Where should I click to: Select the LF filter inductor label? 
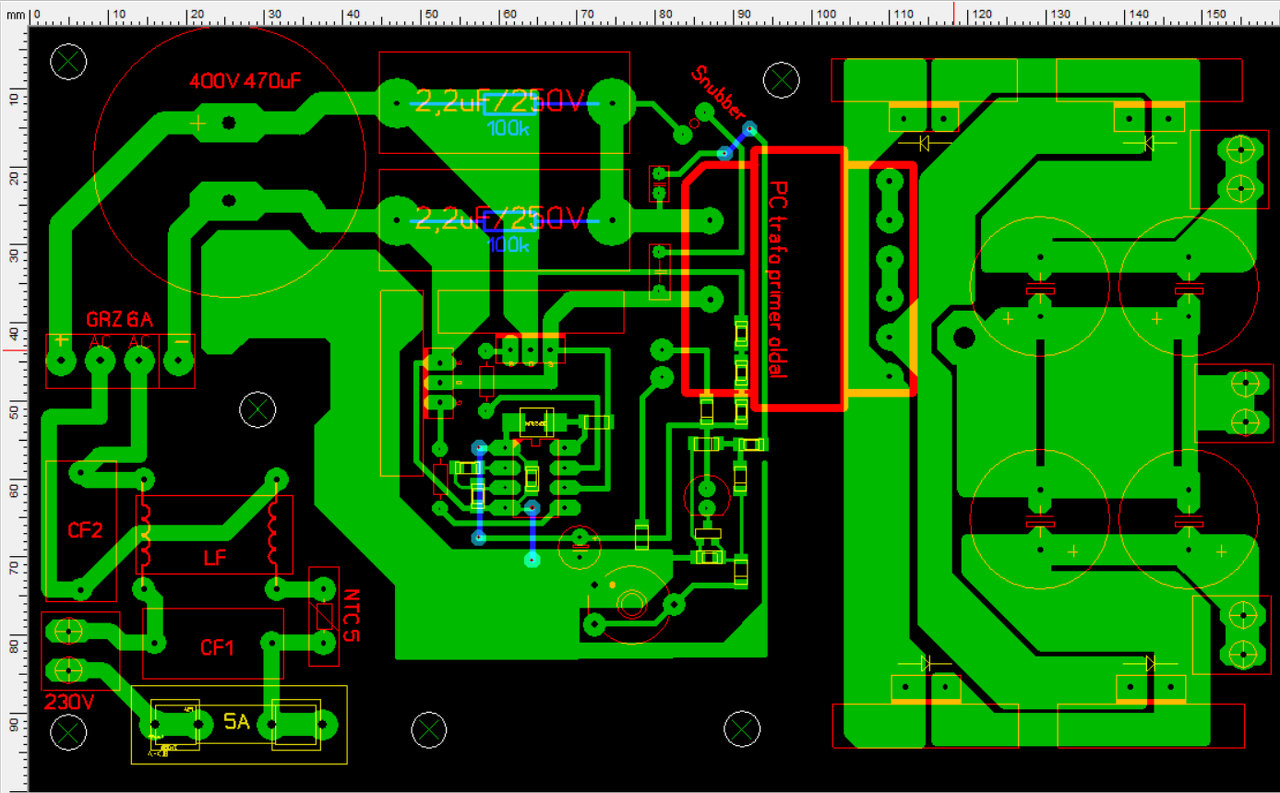pyautogui.click(x=215, y=555)
